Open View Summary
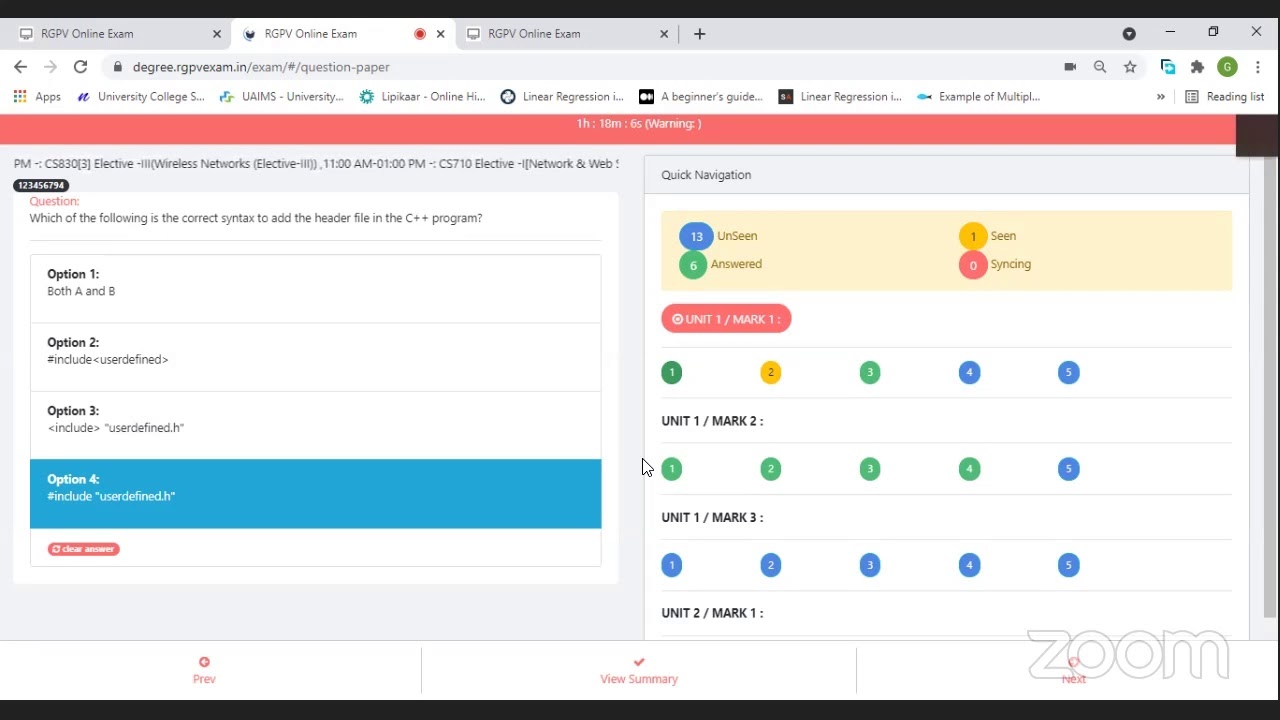Viewport: 1280px width, 720px height. (x=639, y=670)
